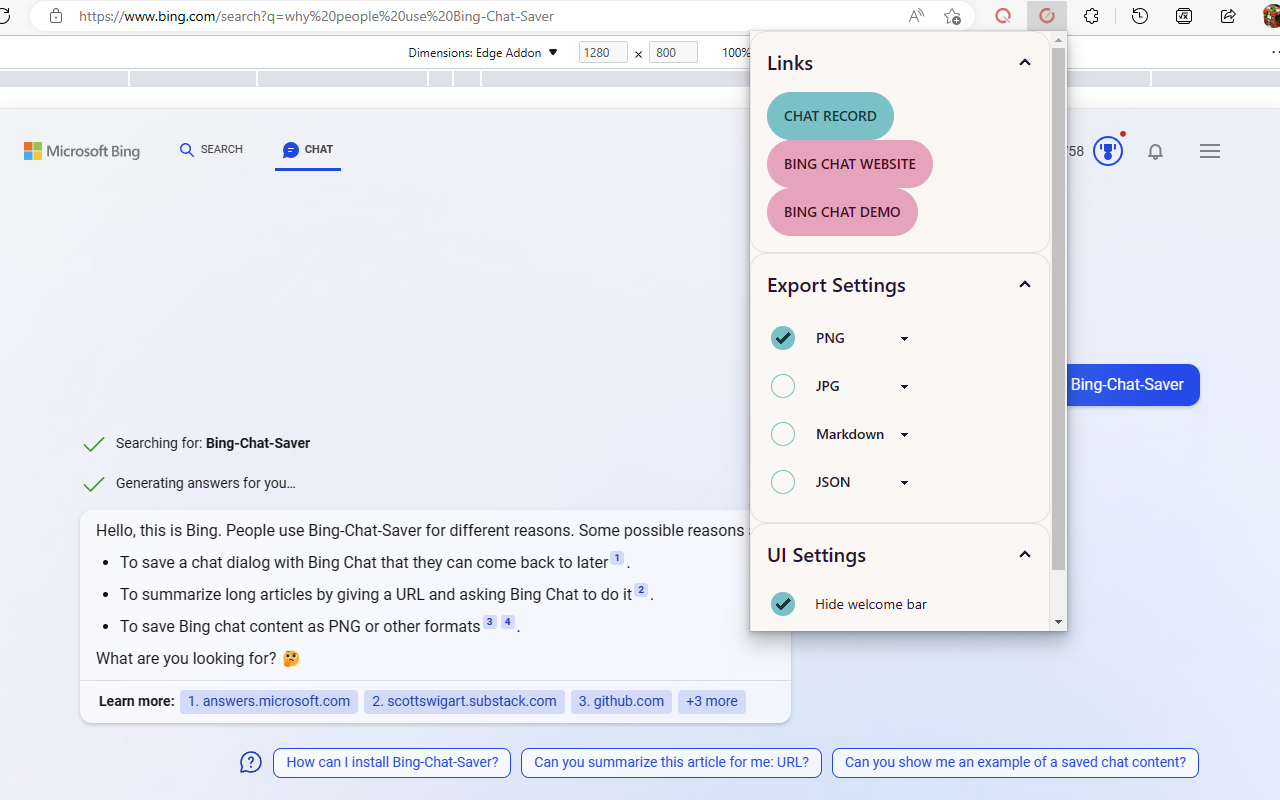
Task: Open Microsoft Rewards trophy icon
Action: 1108,151
